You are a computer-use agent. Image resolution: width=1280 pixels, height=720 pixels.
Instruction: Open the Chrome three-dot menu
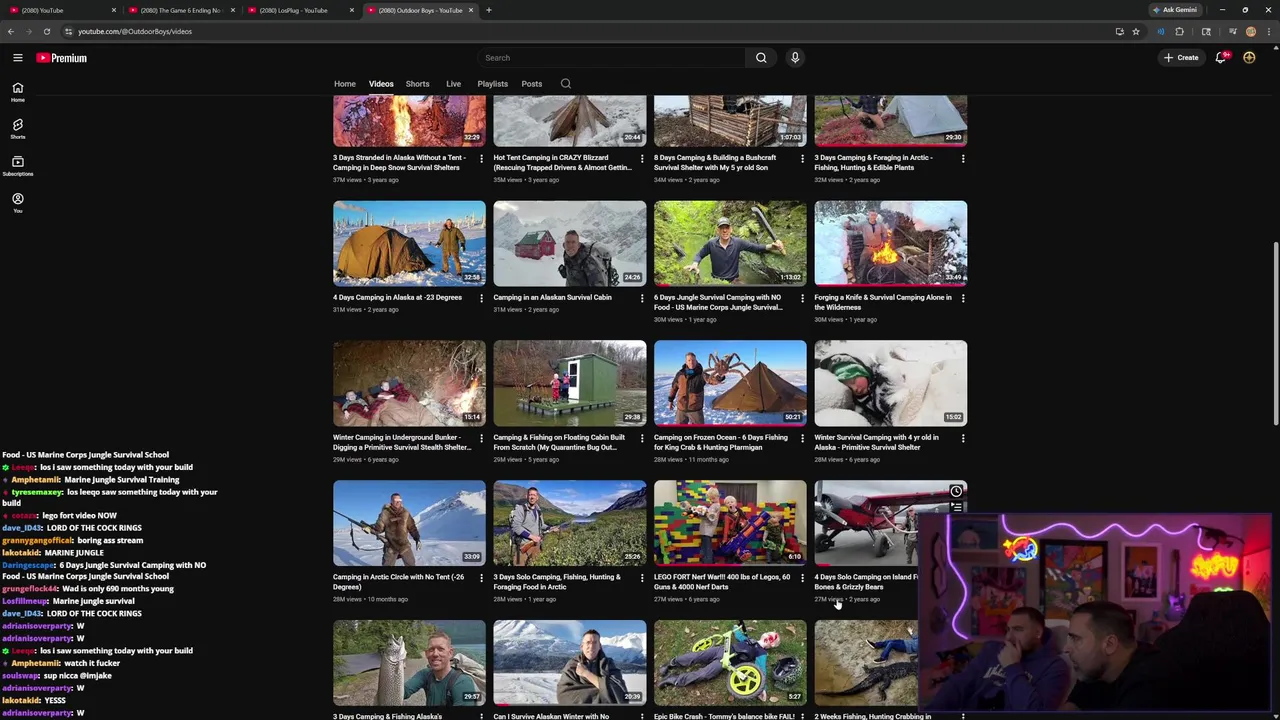(1269, 31)
